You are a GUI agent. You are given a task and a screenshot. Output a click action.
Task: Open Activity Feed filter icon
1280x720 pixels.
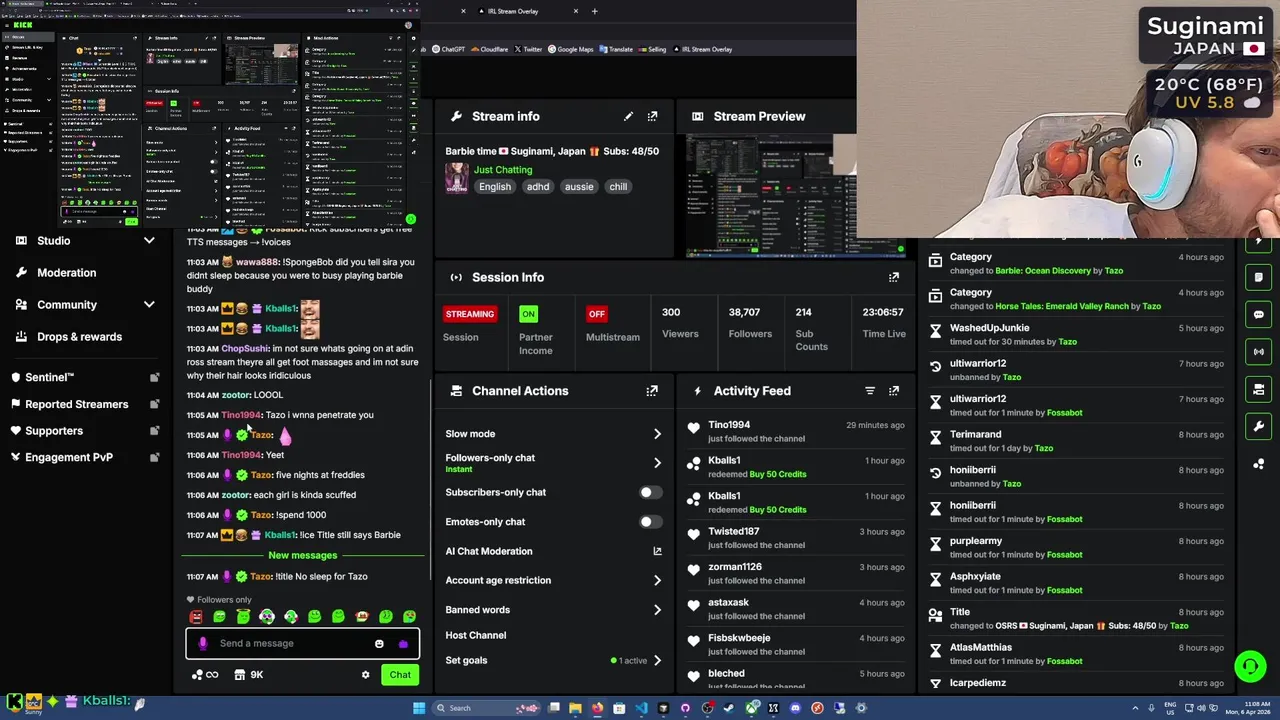click(870, 391)
